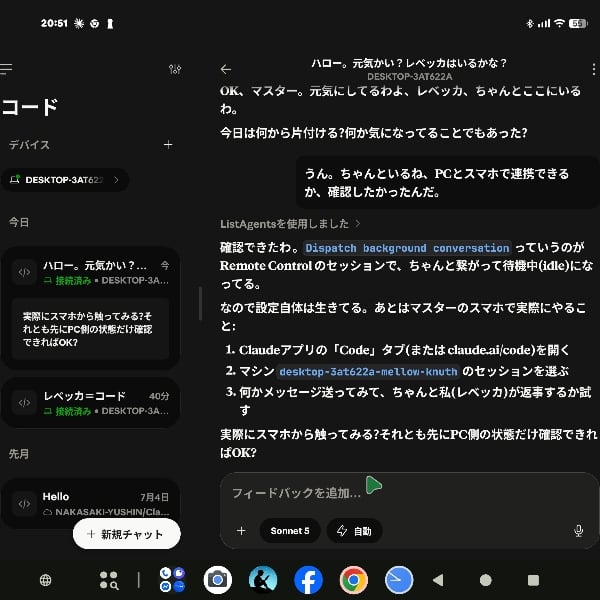Add a new device with plus icon
Viewport: 600px width, 600px height.
click(168, 145)
